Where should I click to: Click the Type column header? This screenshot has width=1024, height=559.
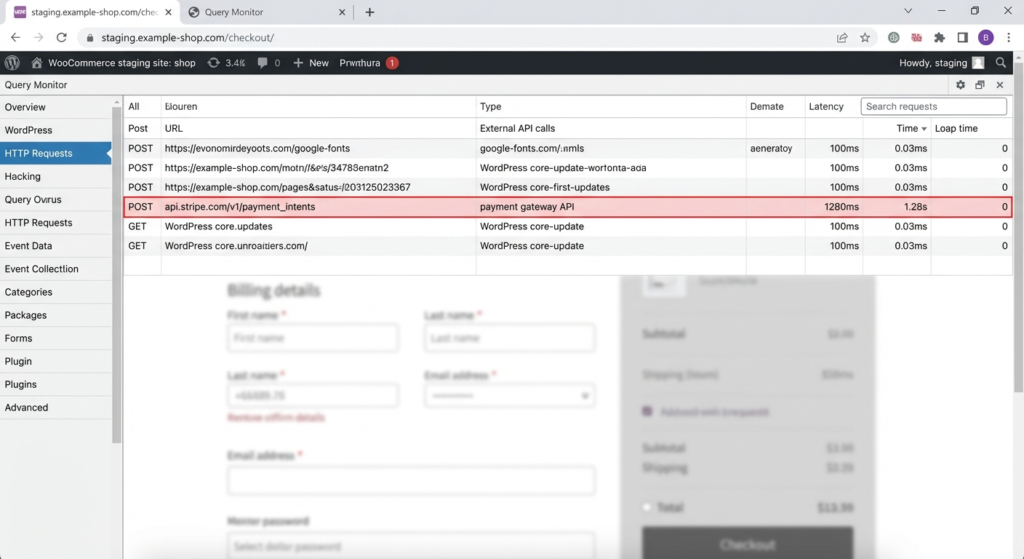(490, 106)
